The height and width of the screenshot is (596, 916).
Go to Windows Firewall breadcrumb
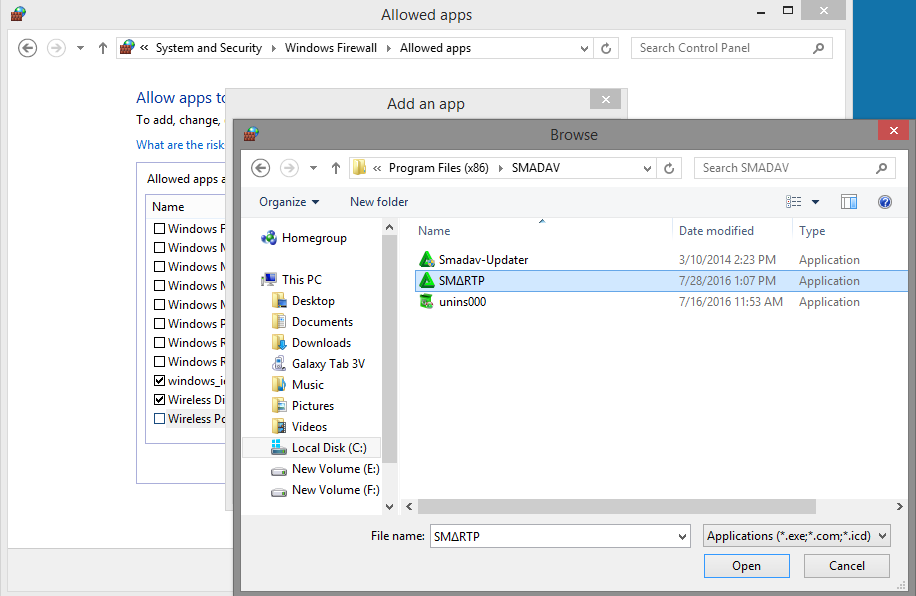(x=331, y=48)
